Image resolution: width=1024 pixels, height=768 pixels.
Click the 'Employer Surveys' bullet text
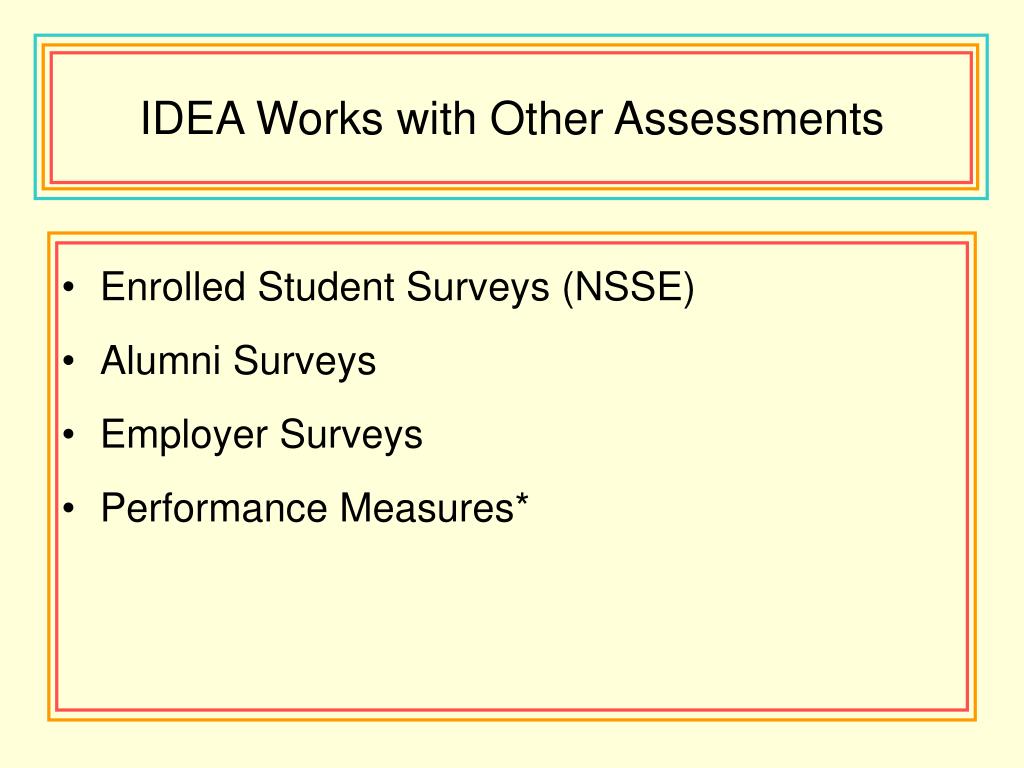click(x=261, y=435)
